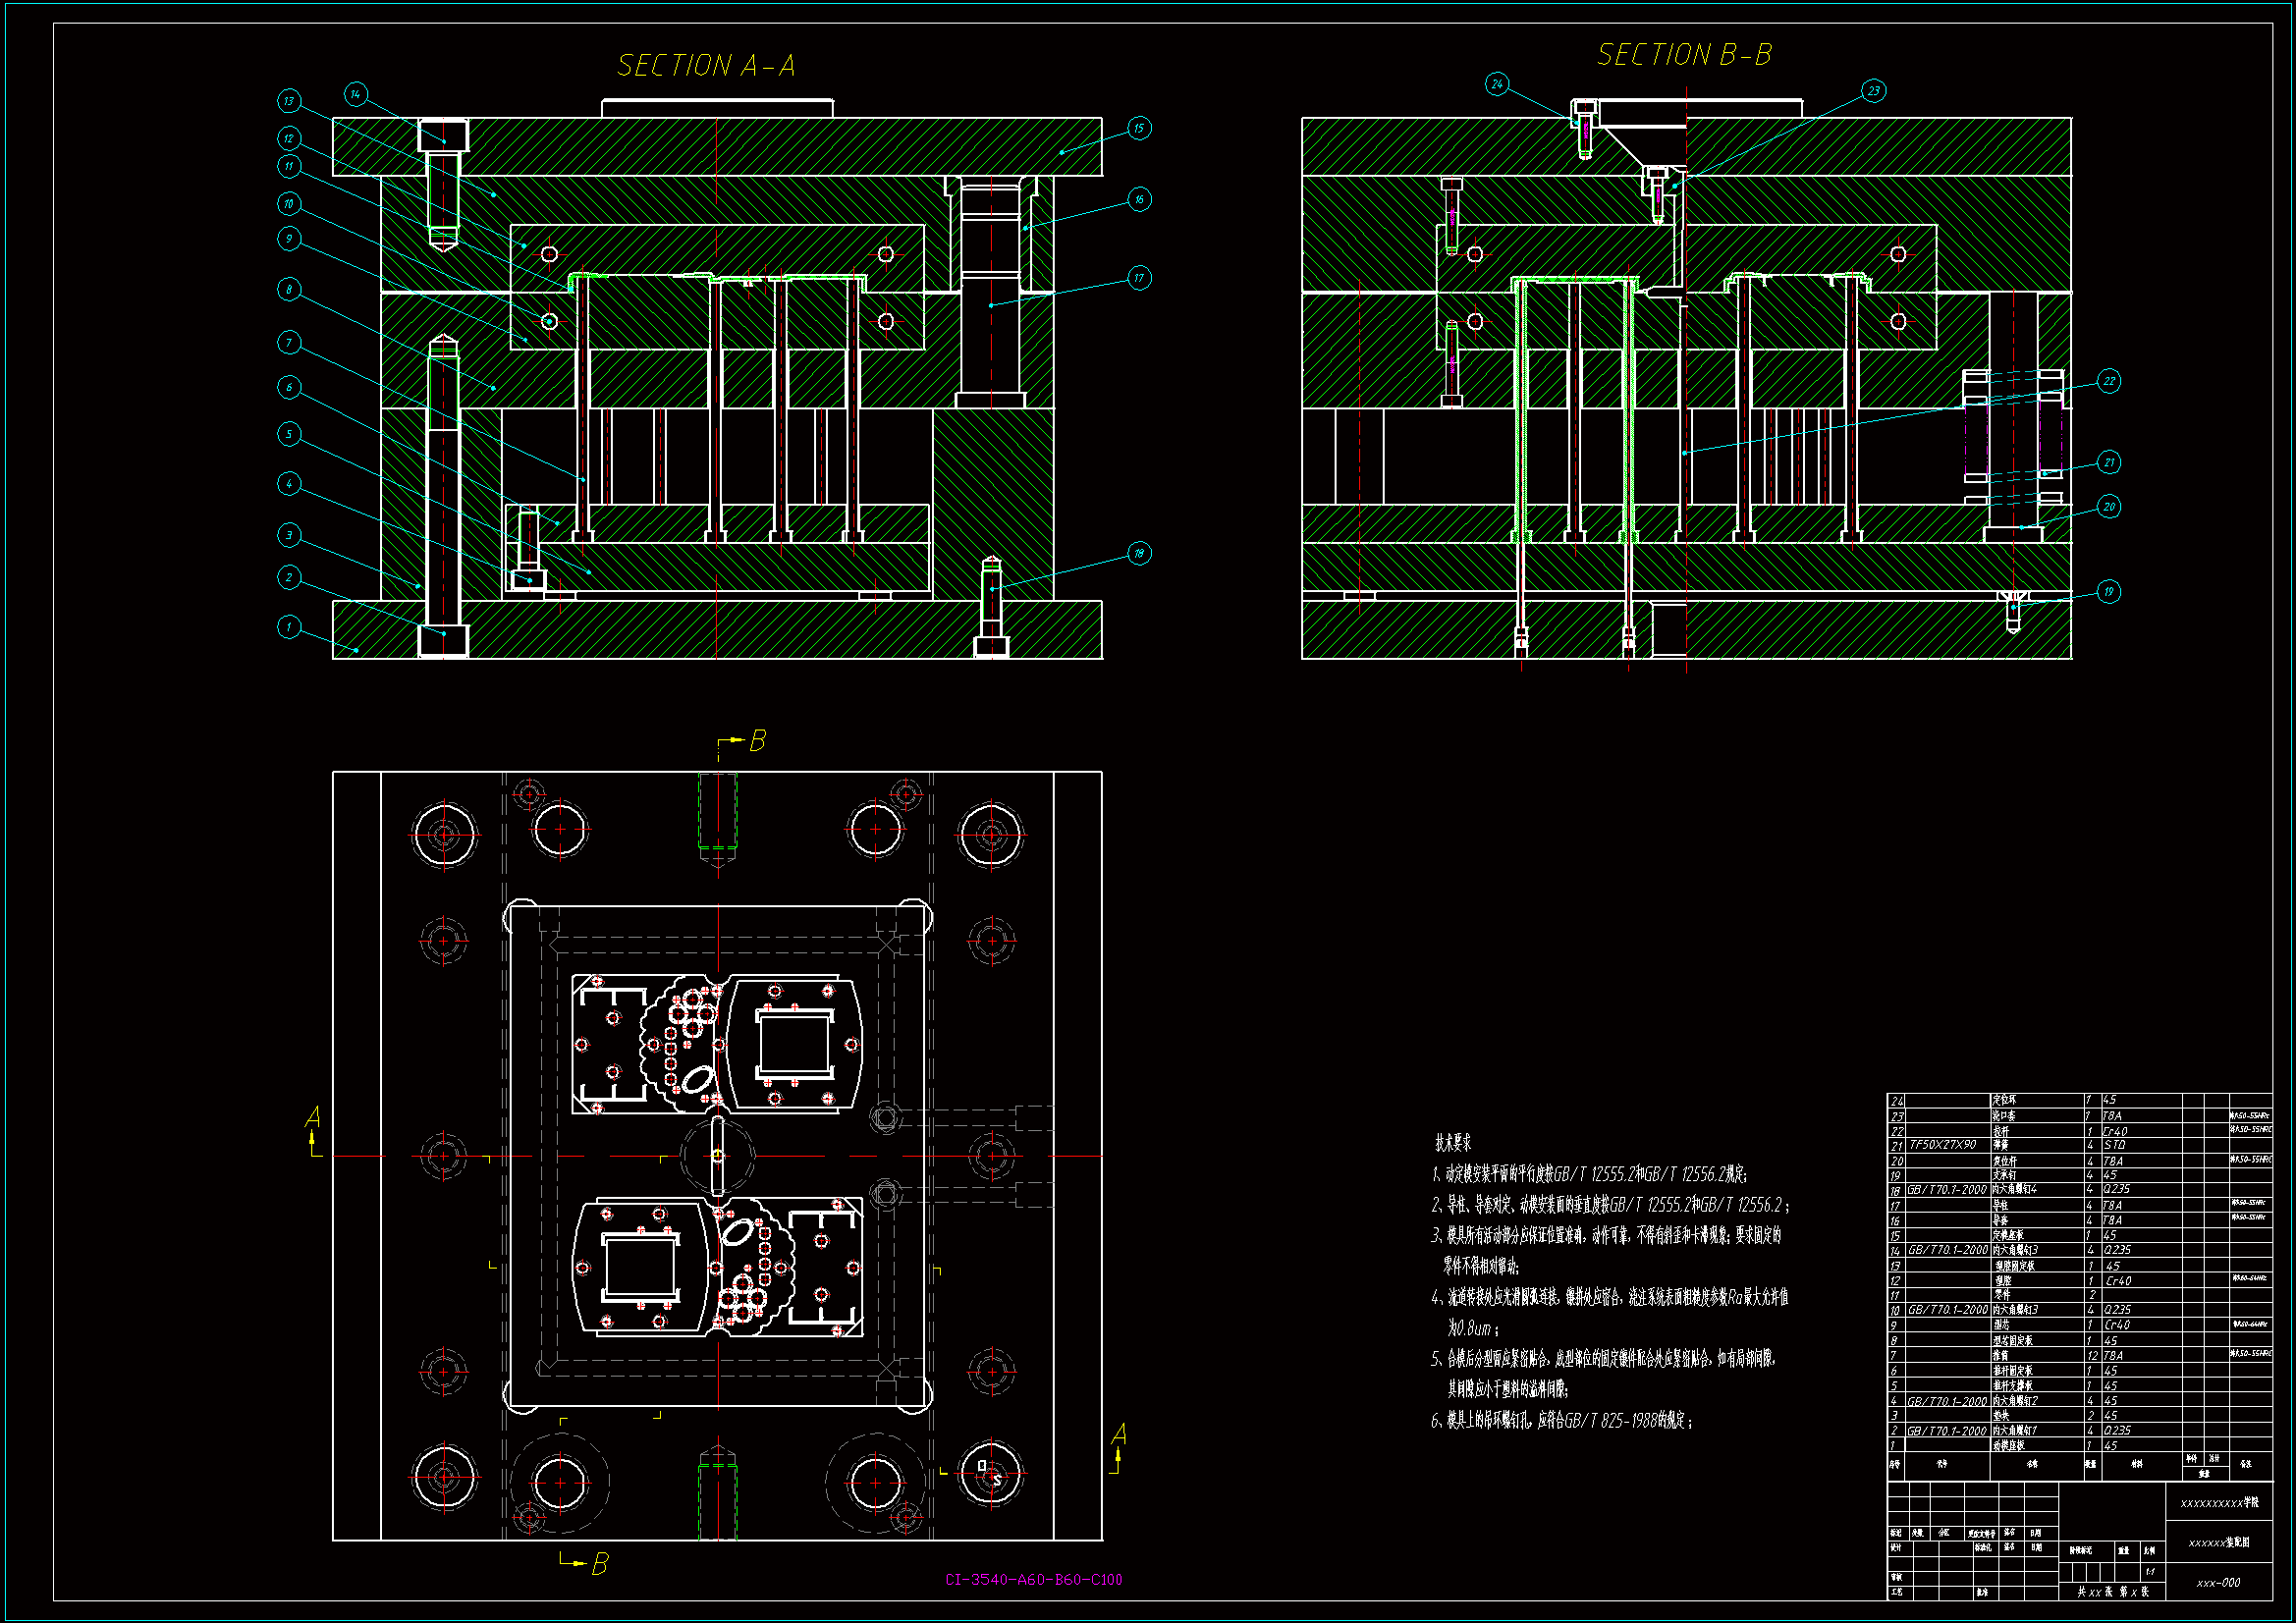Click the xxx-000 drawing number field
Screen dimensions: 2296x1623
(2218, 1582)
